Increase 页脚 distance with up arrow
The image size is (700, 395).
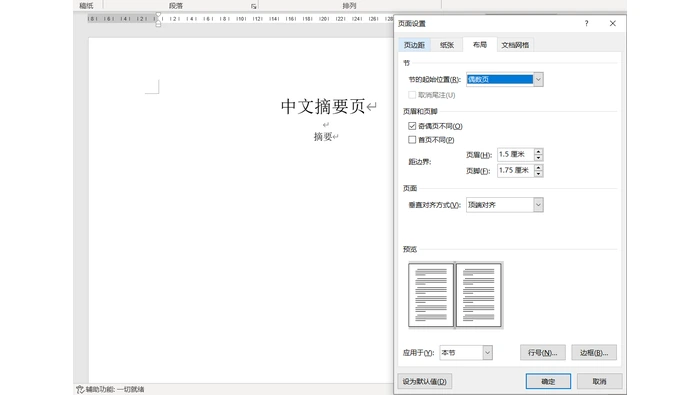tap(538, 167)
